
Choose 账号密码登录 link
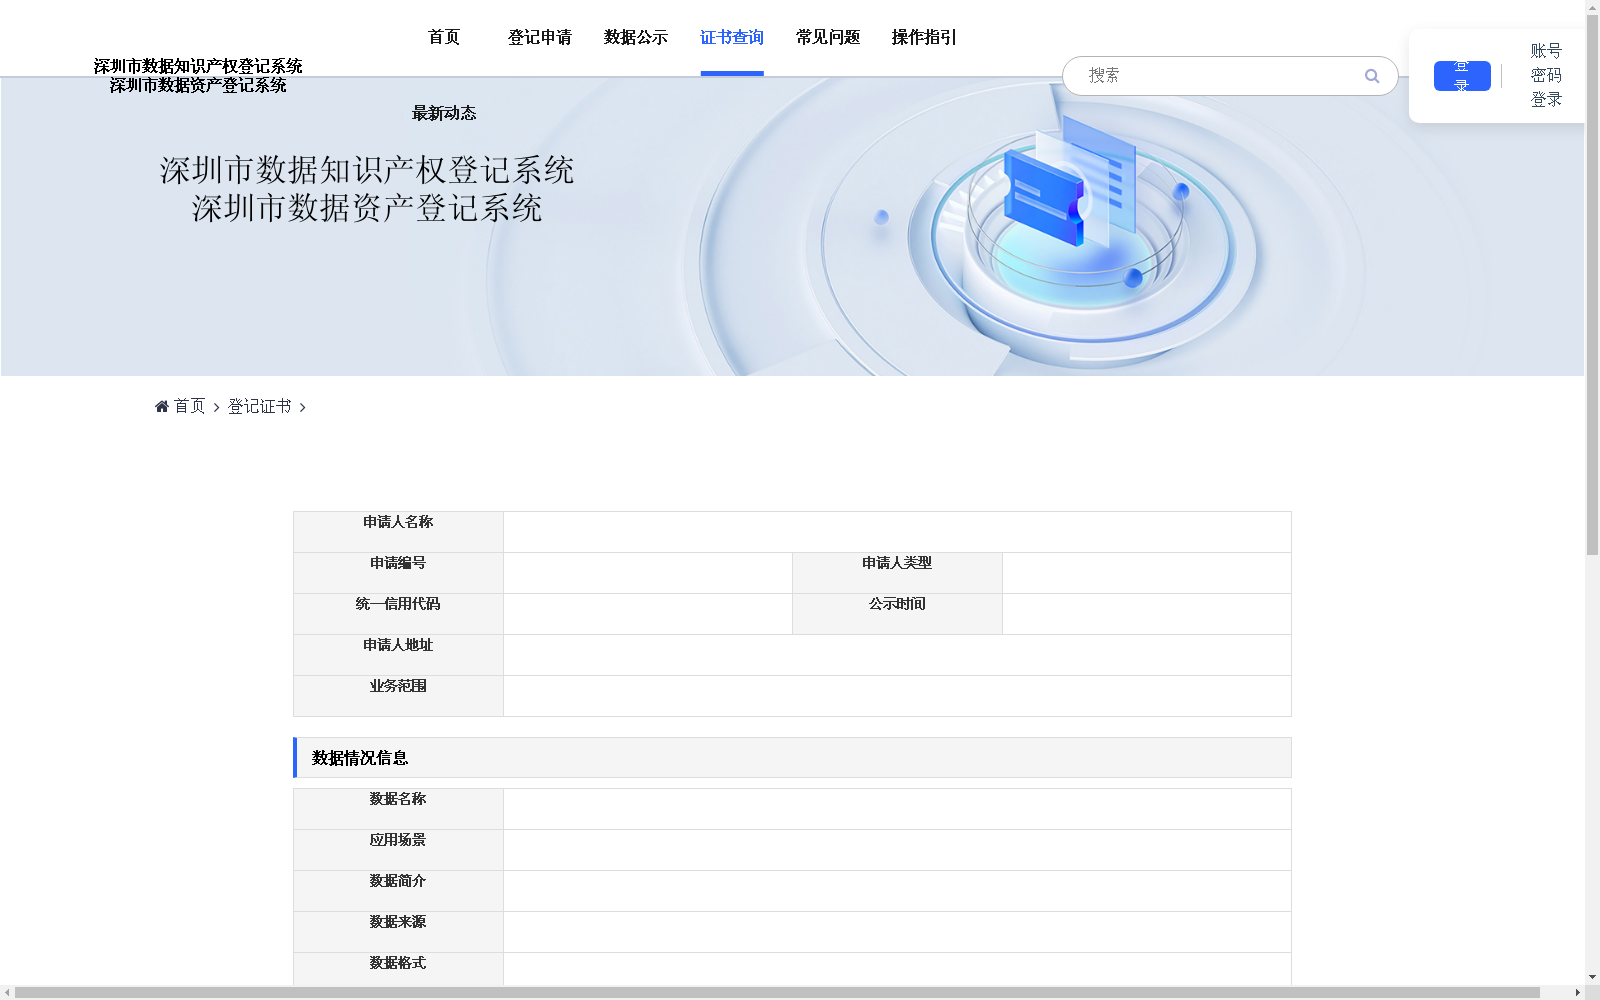(1546, 75)
